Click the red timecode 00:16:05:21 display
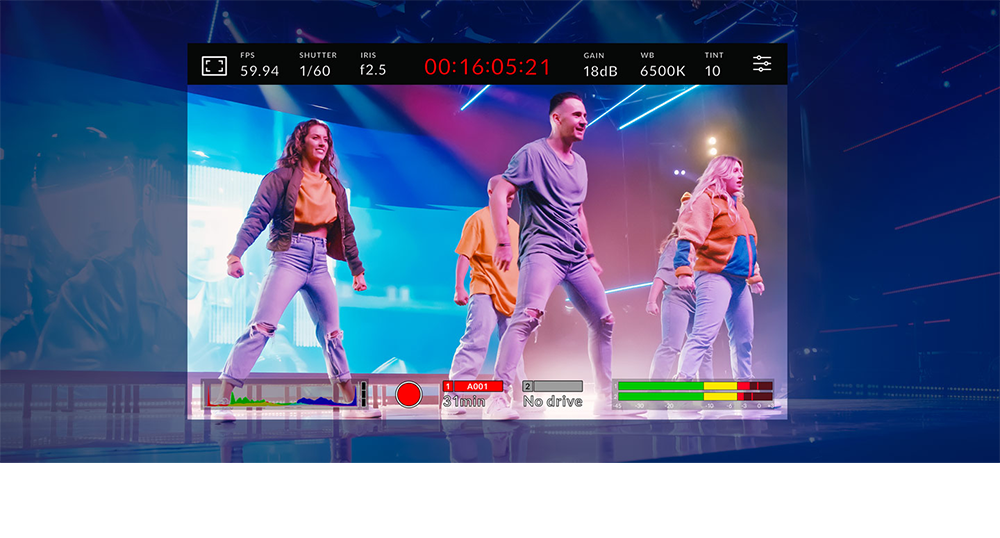The width and height of the screenshot is (1000, 538). pyautogui.click(x=487, y=67)
